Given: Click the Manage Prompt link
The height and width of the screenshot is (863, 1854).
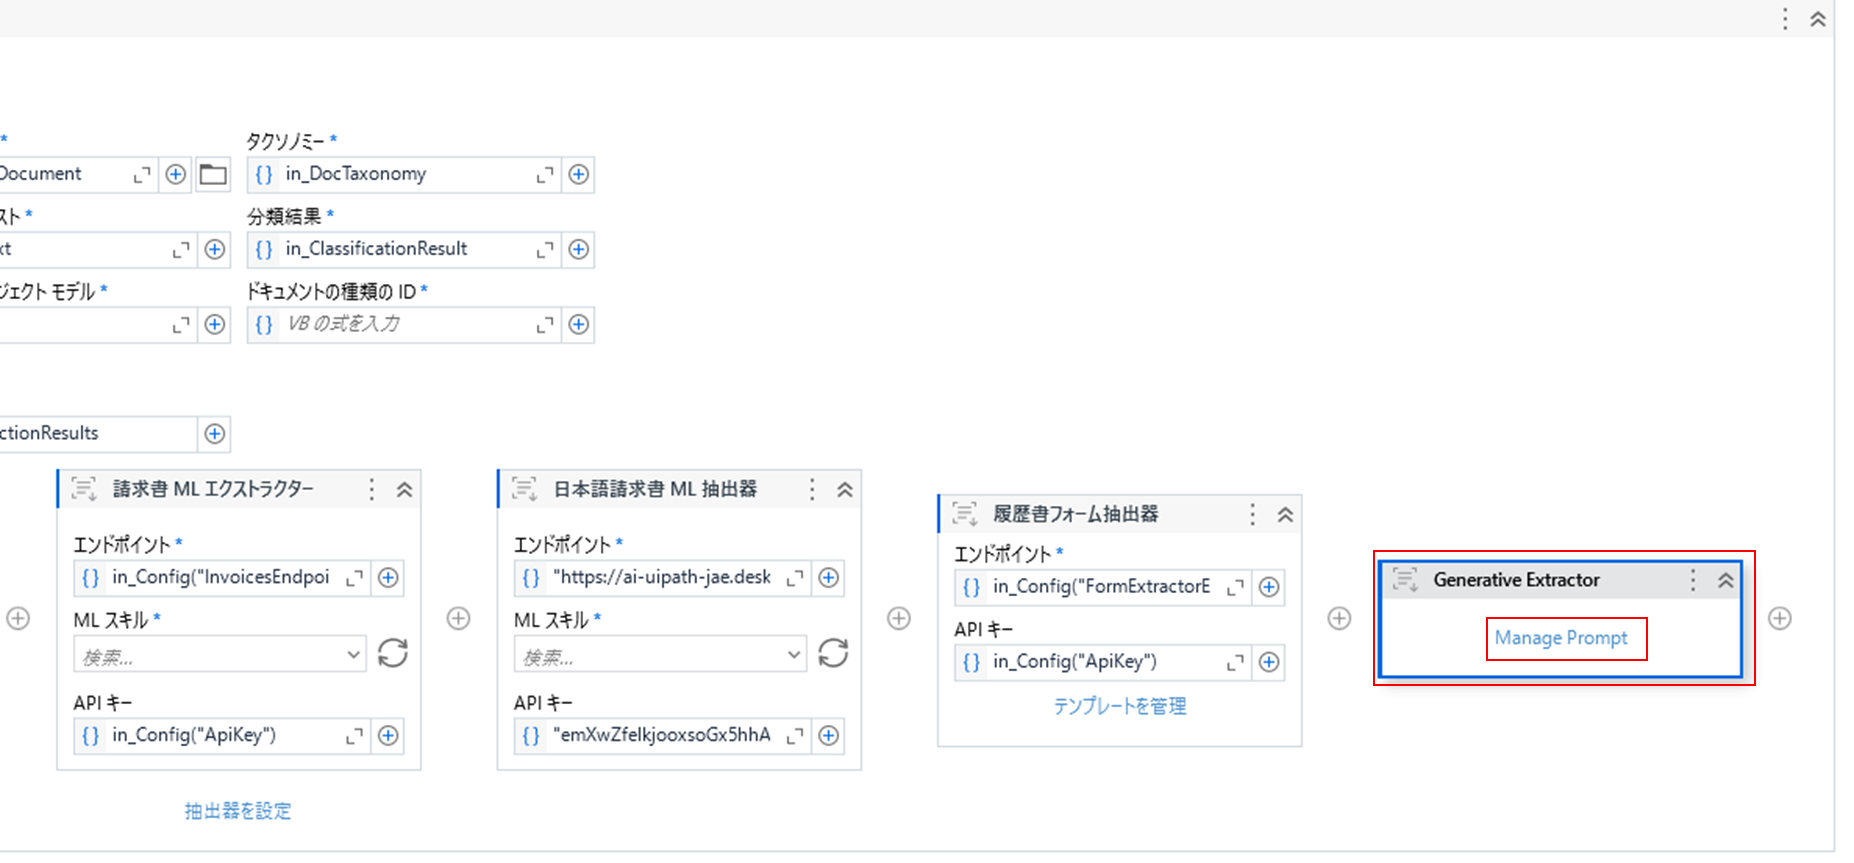Looking at the screenshot, I should [1561, 638].
